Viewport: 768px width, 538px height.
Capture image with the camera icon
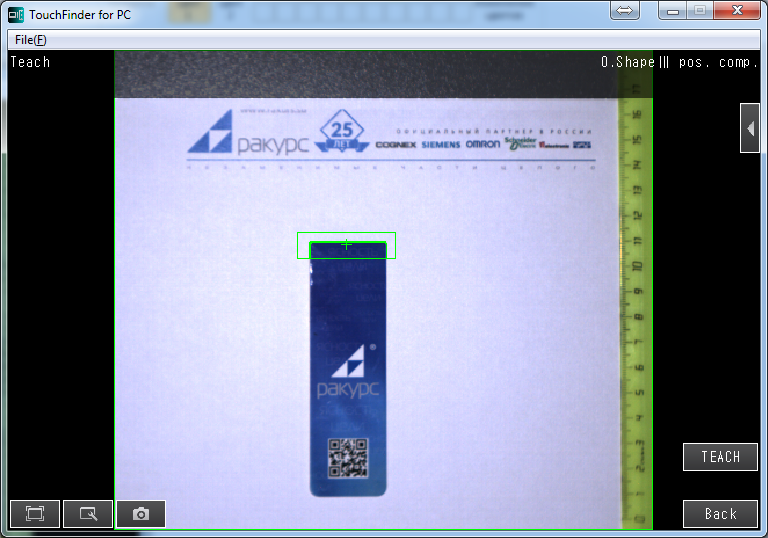[x=141, y=514]
